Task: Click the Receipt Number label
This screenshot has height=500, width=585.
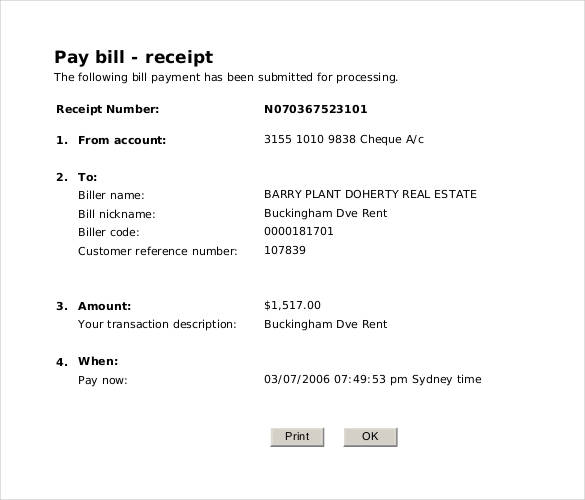Action: click(107, 109)
